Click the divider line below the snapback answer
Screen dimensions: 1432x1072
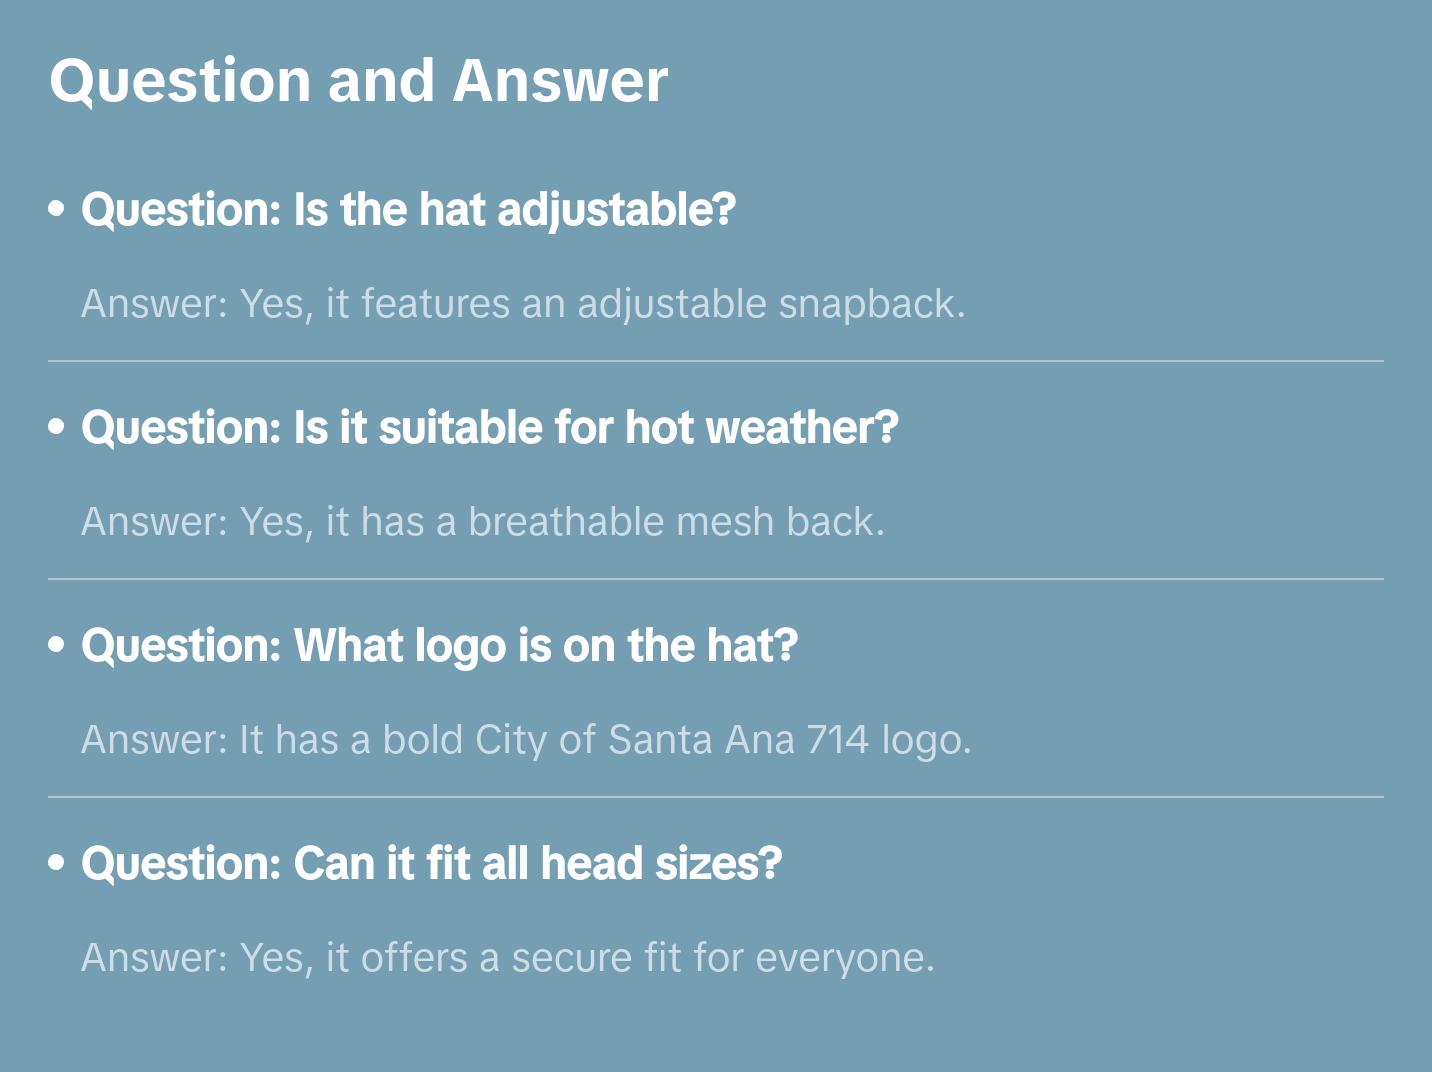click(716, 361)
